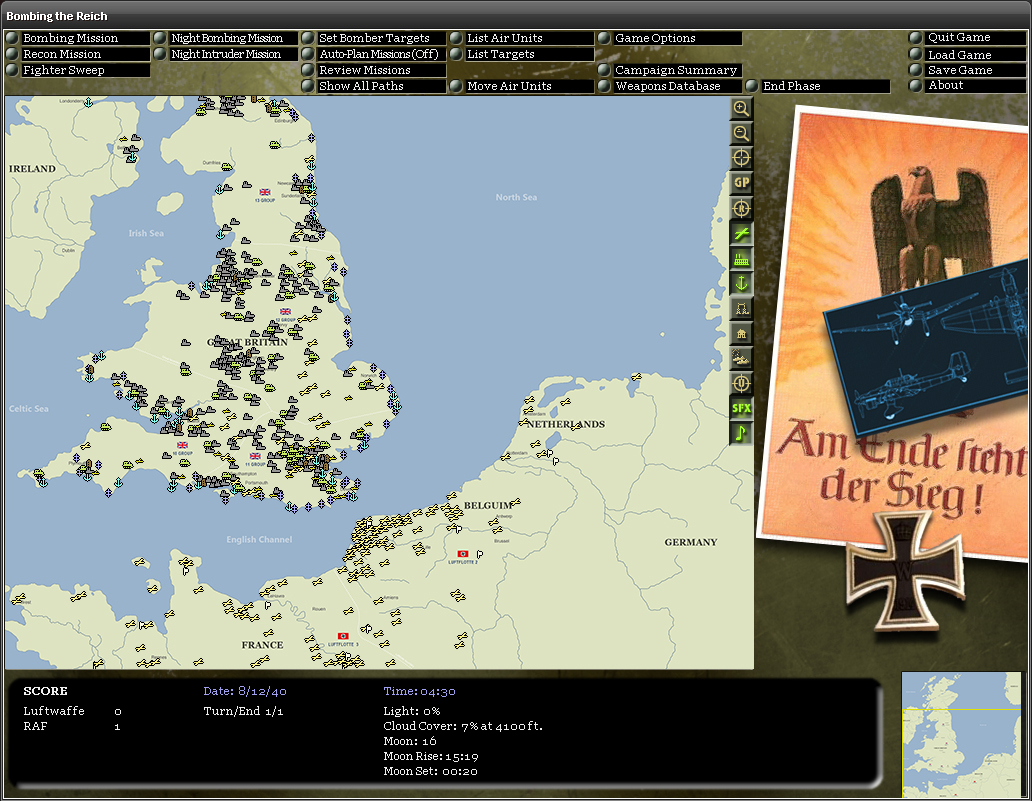Click the round bullet beside Weapons Database
The height and width of the screenshot is (801, 1032).
click(604, 86)
